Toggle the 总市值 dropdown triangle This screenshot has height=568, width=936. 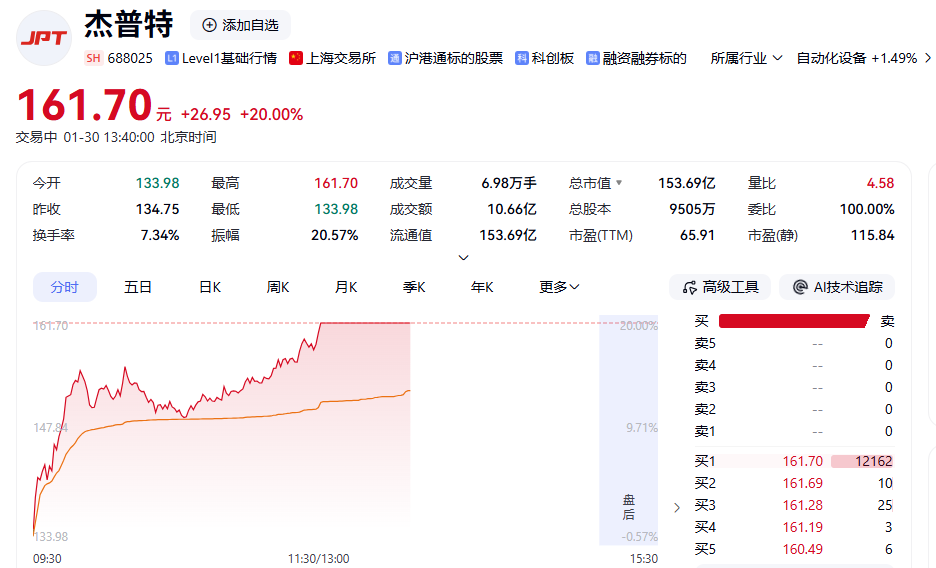[619, 183]
